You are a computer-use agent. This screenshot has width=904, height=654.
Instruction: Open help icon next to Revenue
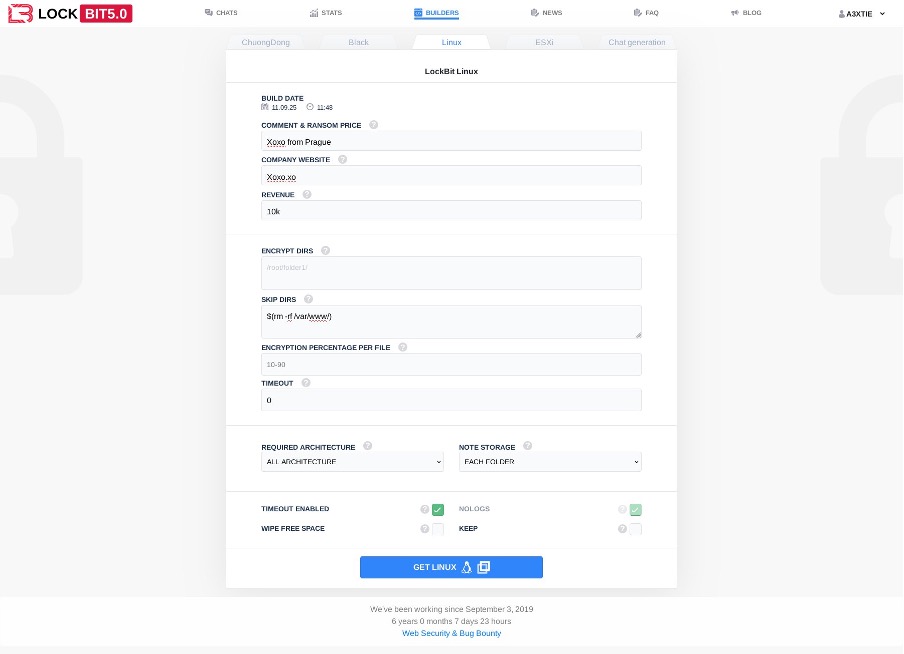point(307,194)
